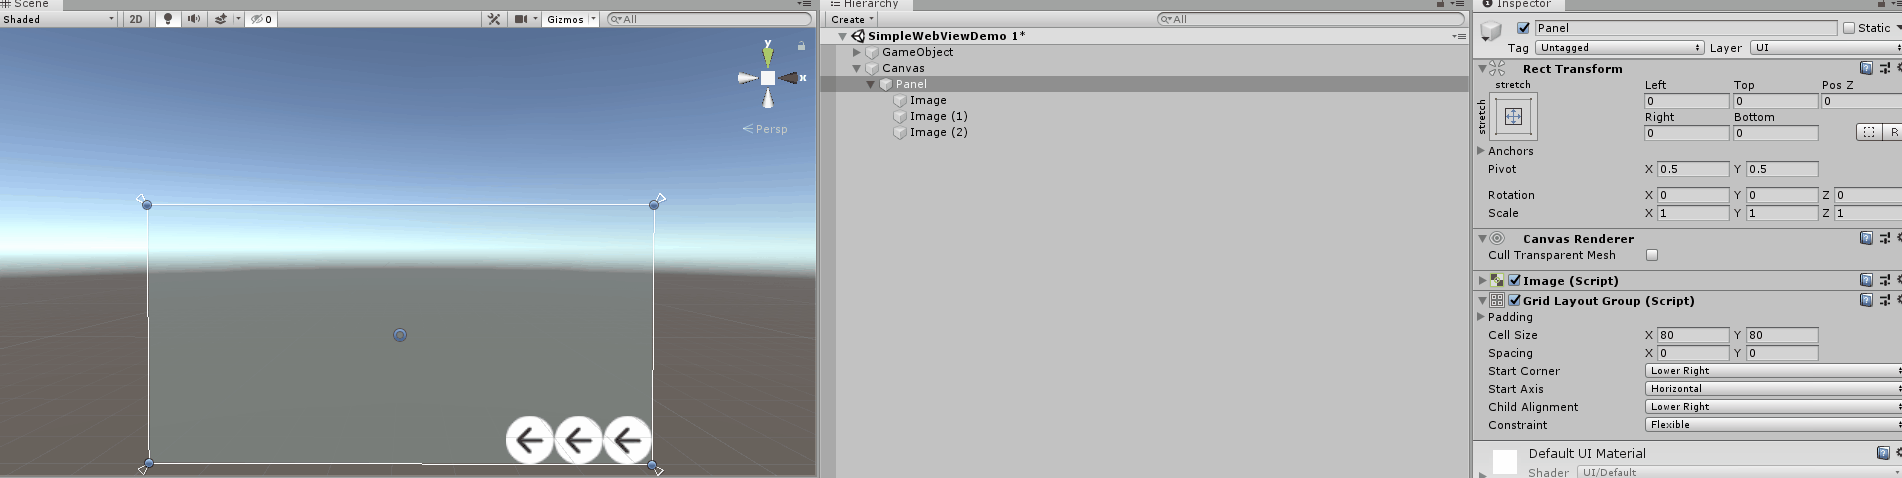Click the Rect Transform help book icon
Screen dimensions: 1902x478
coord(1866,68)
